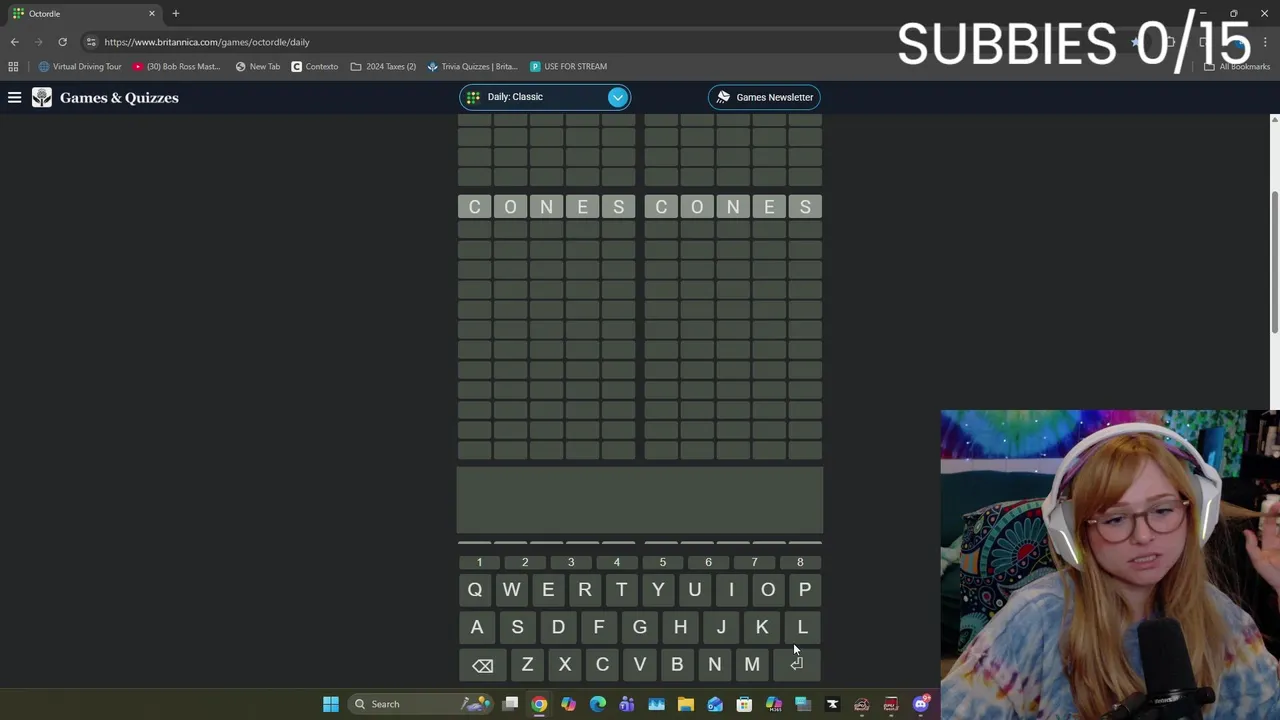Click the enter key on the on-screen keyboard
1280x720 pixels.
click(x=797, y=665)
